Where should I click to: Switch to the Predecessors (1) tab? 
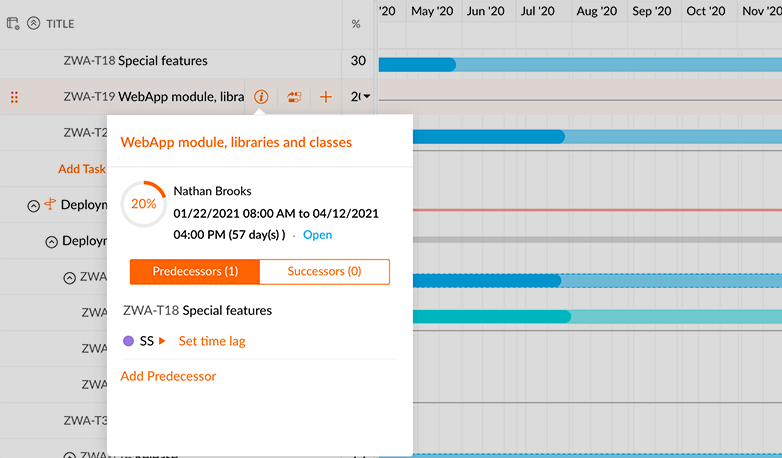[x=195, y=271]
